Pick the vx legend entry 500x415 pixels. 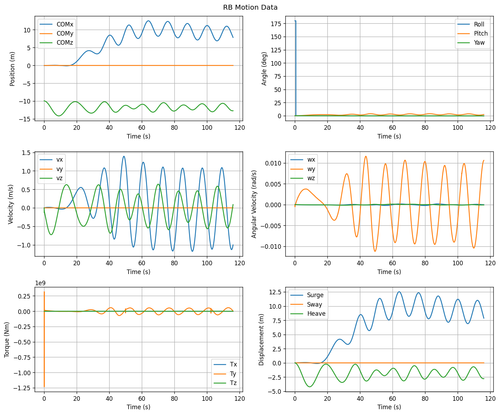51,160
